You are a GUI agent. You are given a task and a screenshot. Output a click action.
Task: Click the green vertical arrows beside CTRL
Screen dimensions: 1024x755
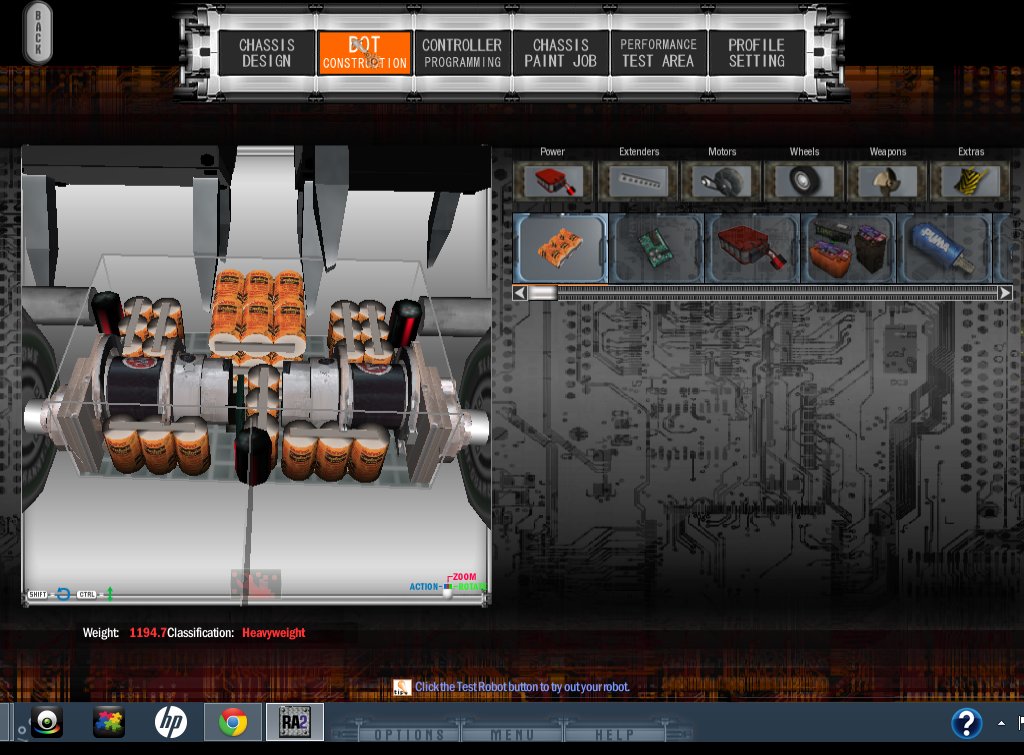(x=110, y=594)
